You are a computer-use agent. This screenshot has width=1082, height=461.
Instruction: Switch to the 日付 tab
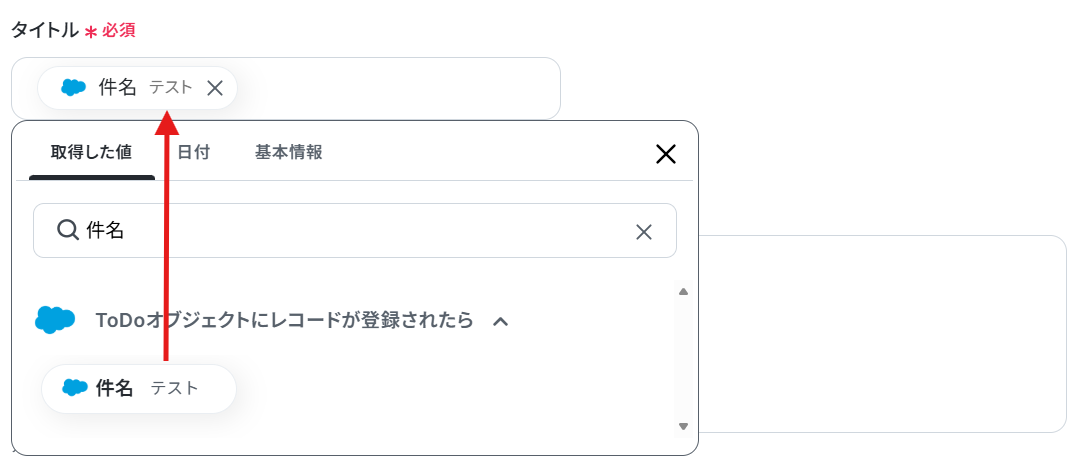point(193,153)
